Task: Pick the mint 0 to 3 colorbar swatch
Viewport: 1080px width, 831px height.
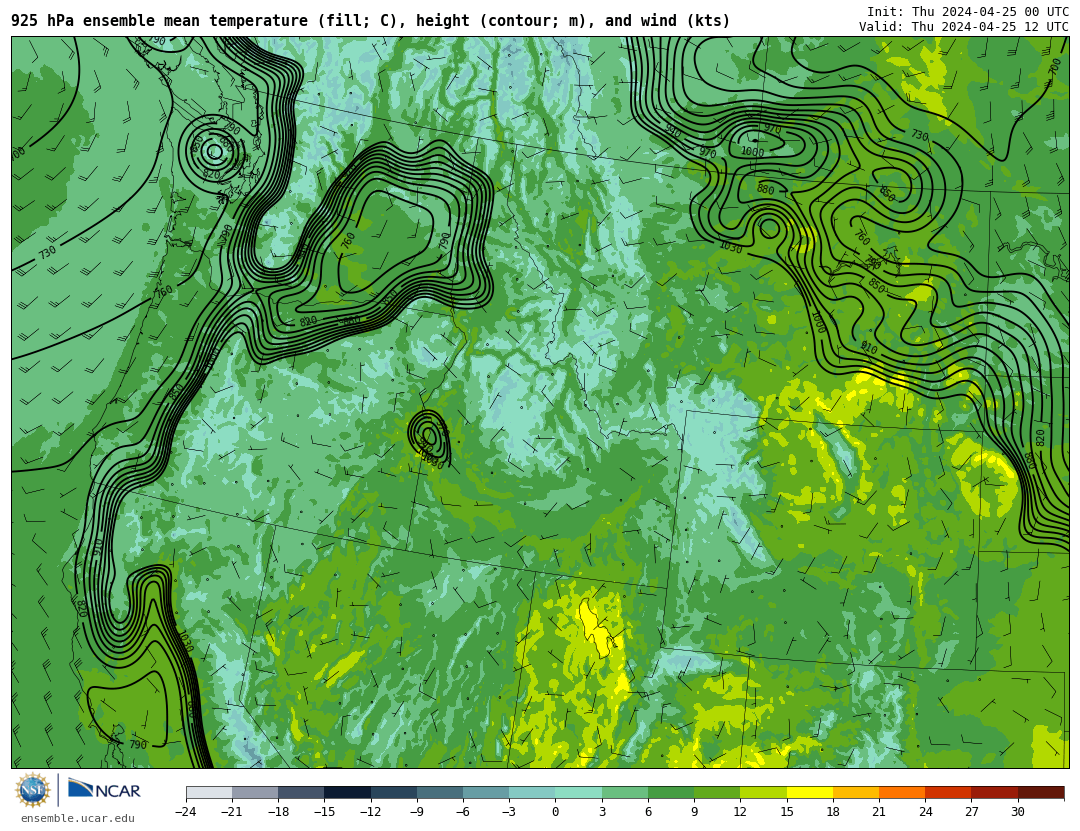Action: click(x=579, y=792)
